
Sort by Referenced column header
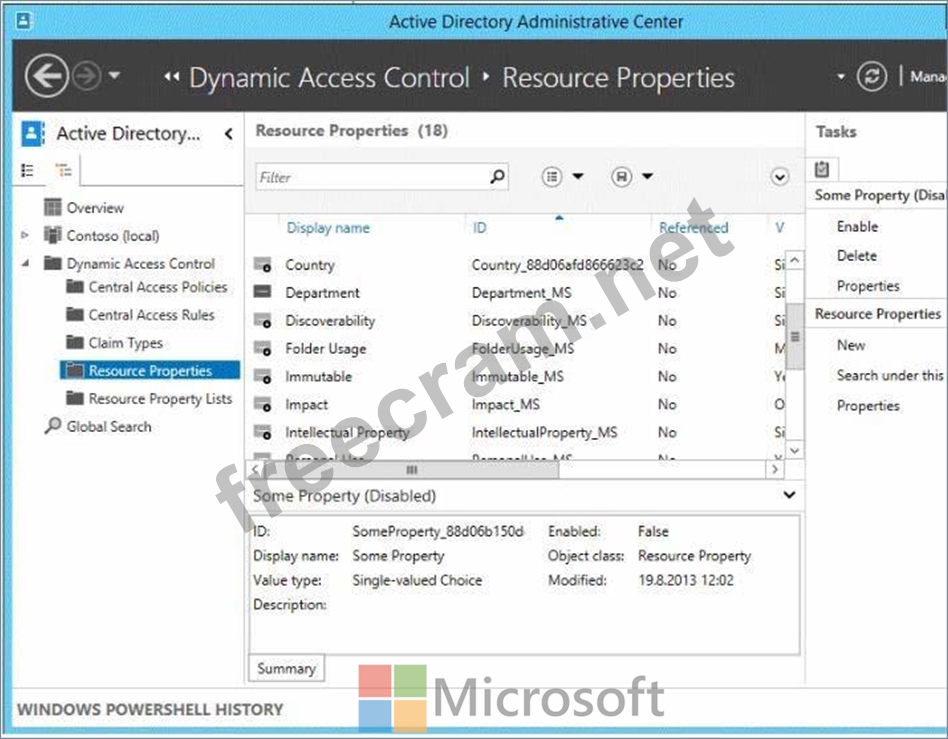click(x=693, y=228)
